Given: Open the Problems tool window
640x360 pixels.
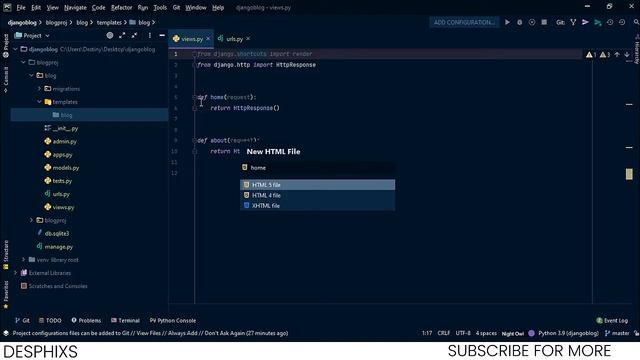Looking at the screenshot, I should [86, 320].
